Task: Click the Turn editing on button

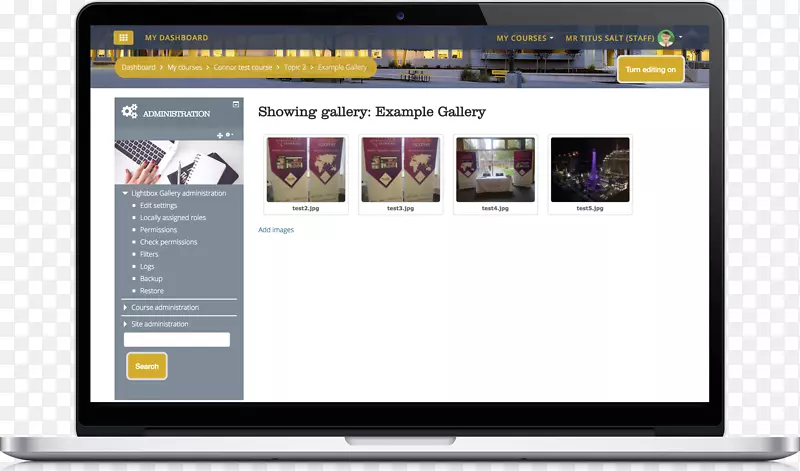Action: click(x=651, y=69)
